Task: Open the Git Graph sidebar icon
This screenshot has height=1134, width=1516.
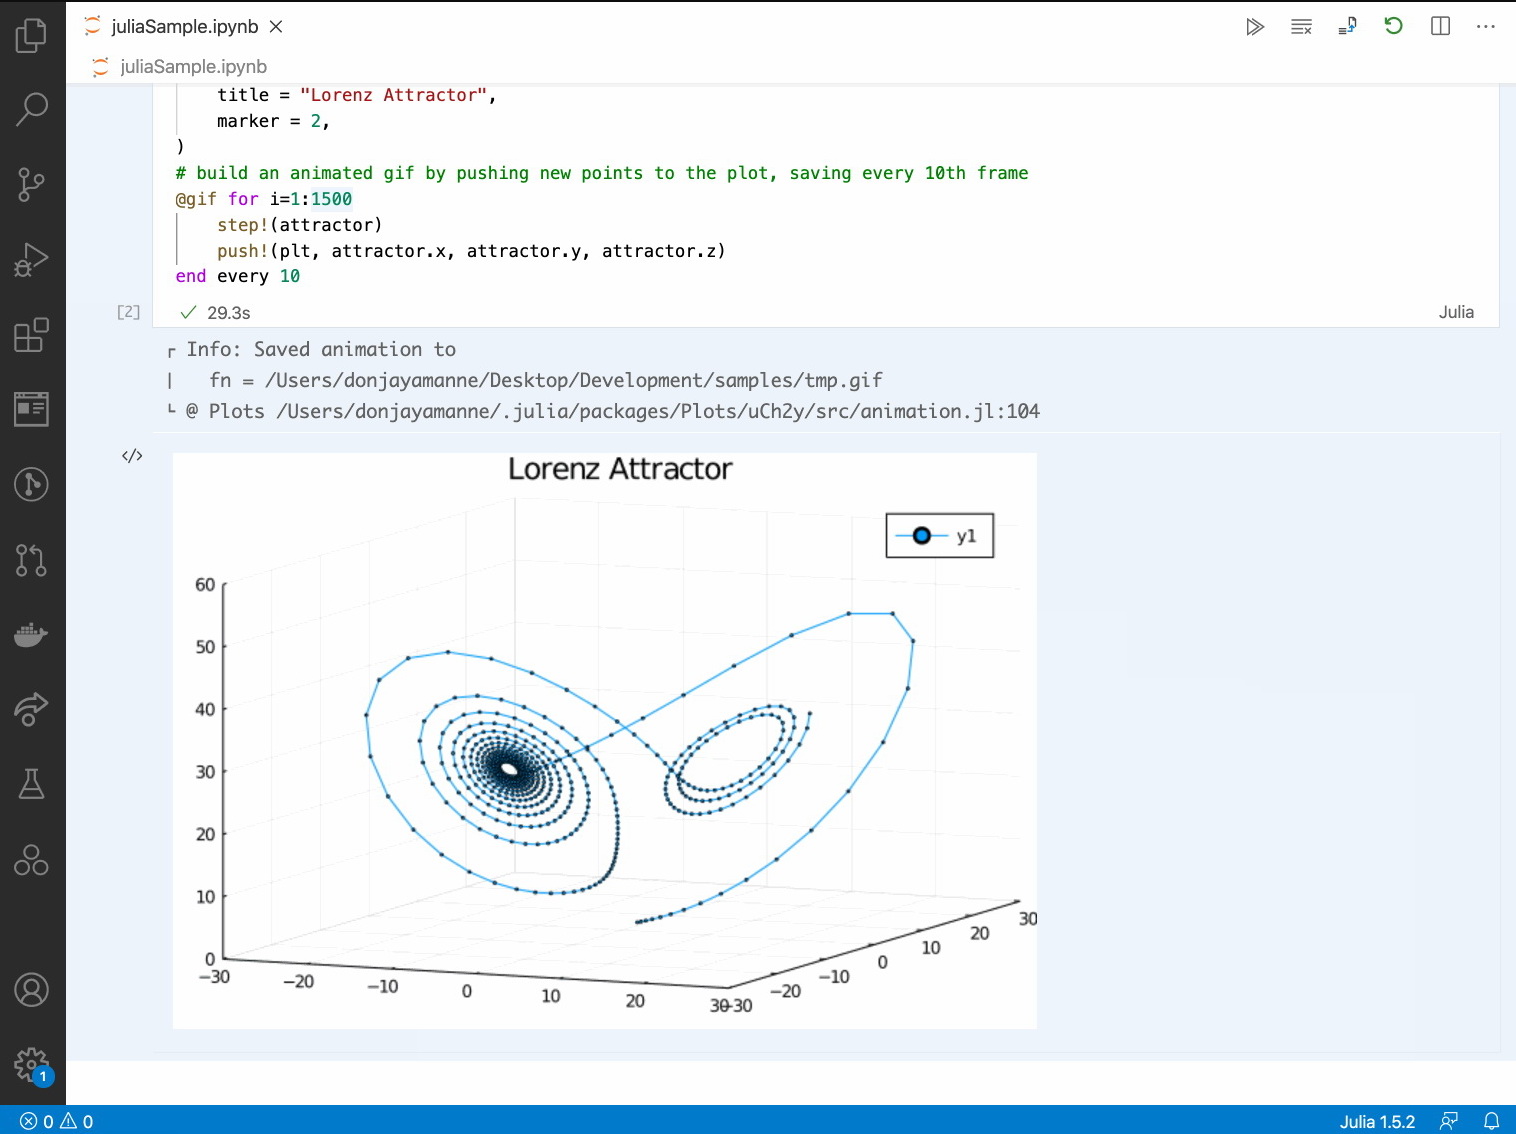Action: click(32, 484)
